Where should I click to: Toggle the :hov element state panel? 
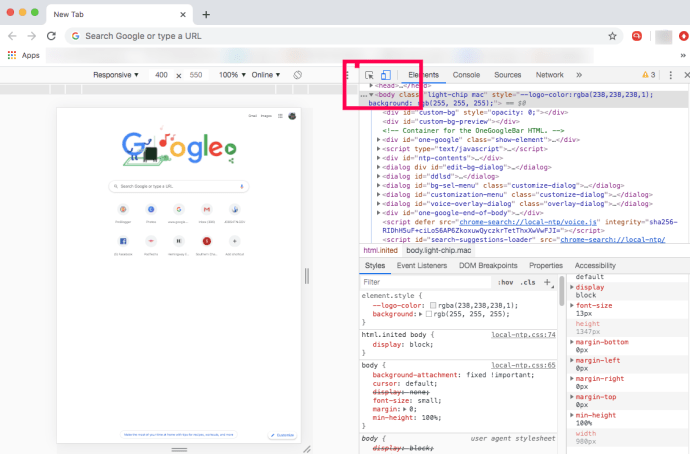[505, 283]
